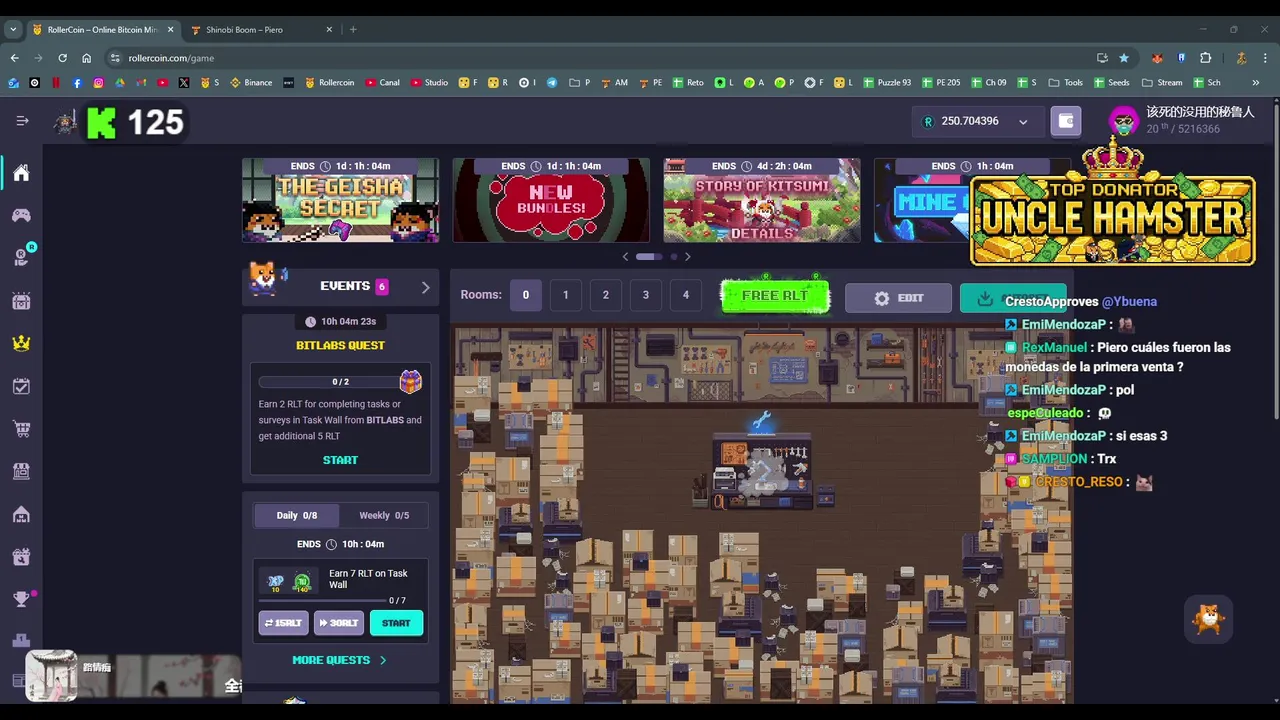
Task: Click the Bitlabs quest 0/2 progress bar
Action: pyautogui.click(x=330, y=382)
